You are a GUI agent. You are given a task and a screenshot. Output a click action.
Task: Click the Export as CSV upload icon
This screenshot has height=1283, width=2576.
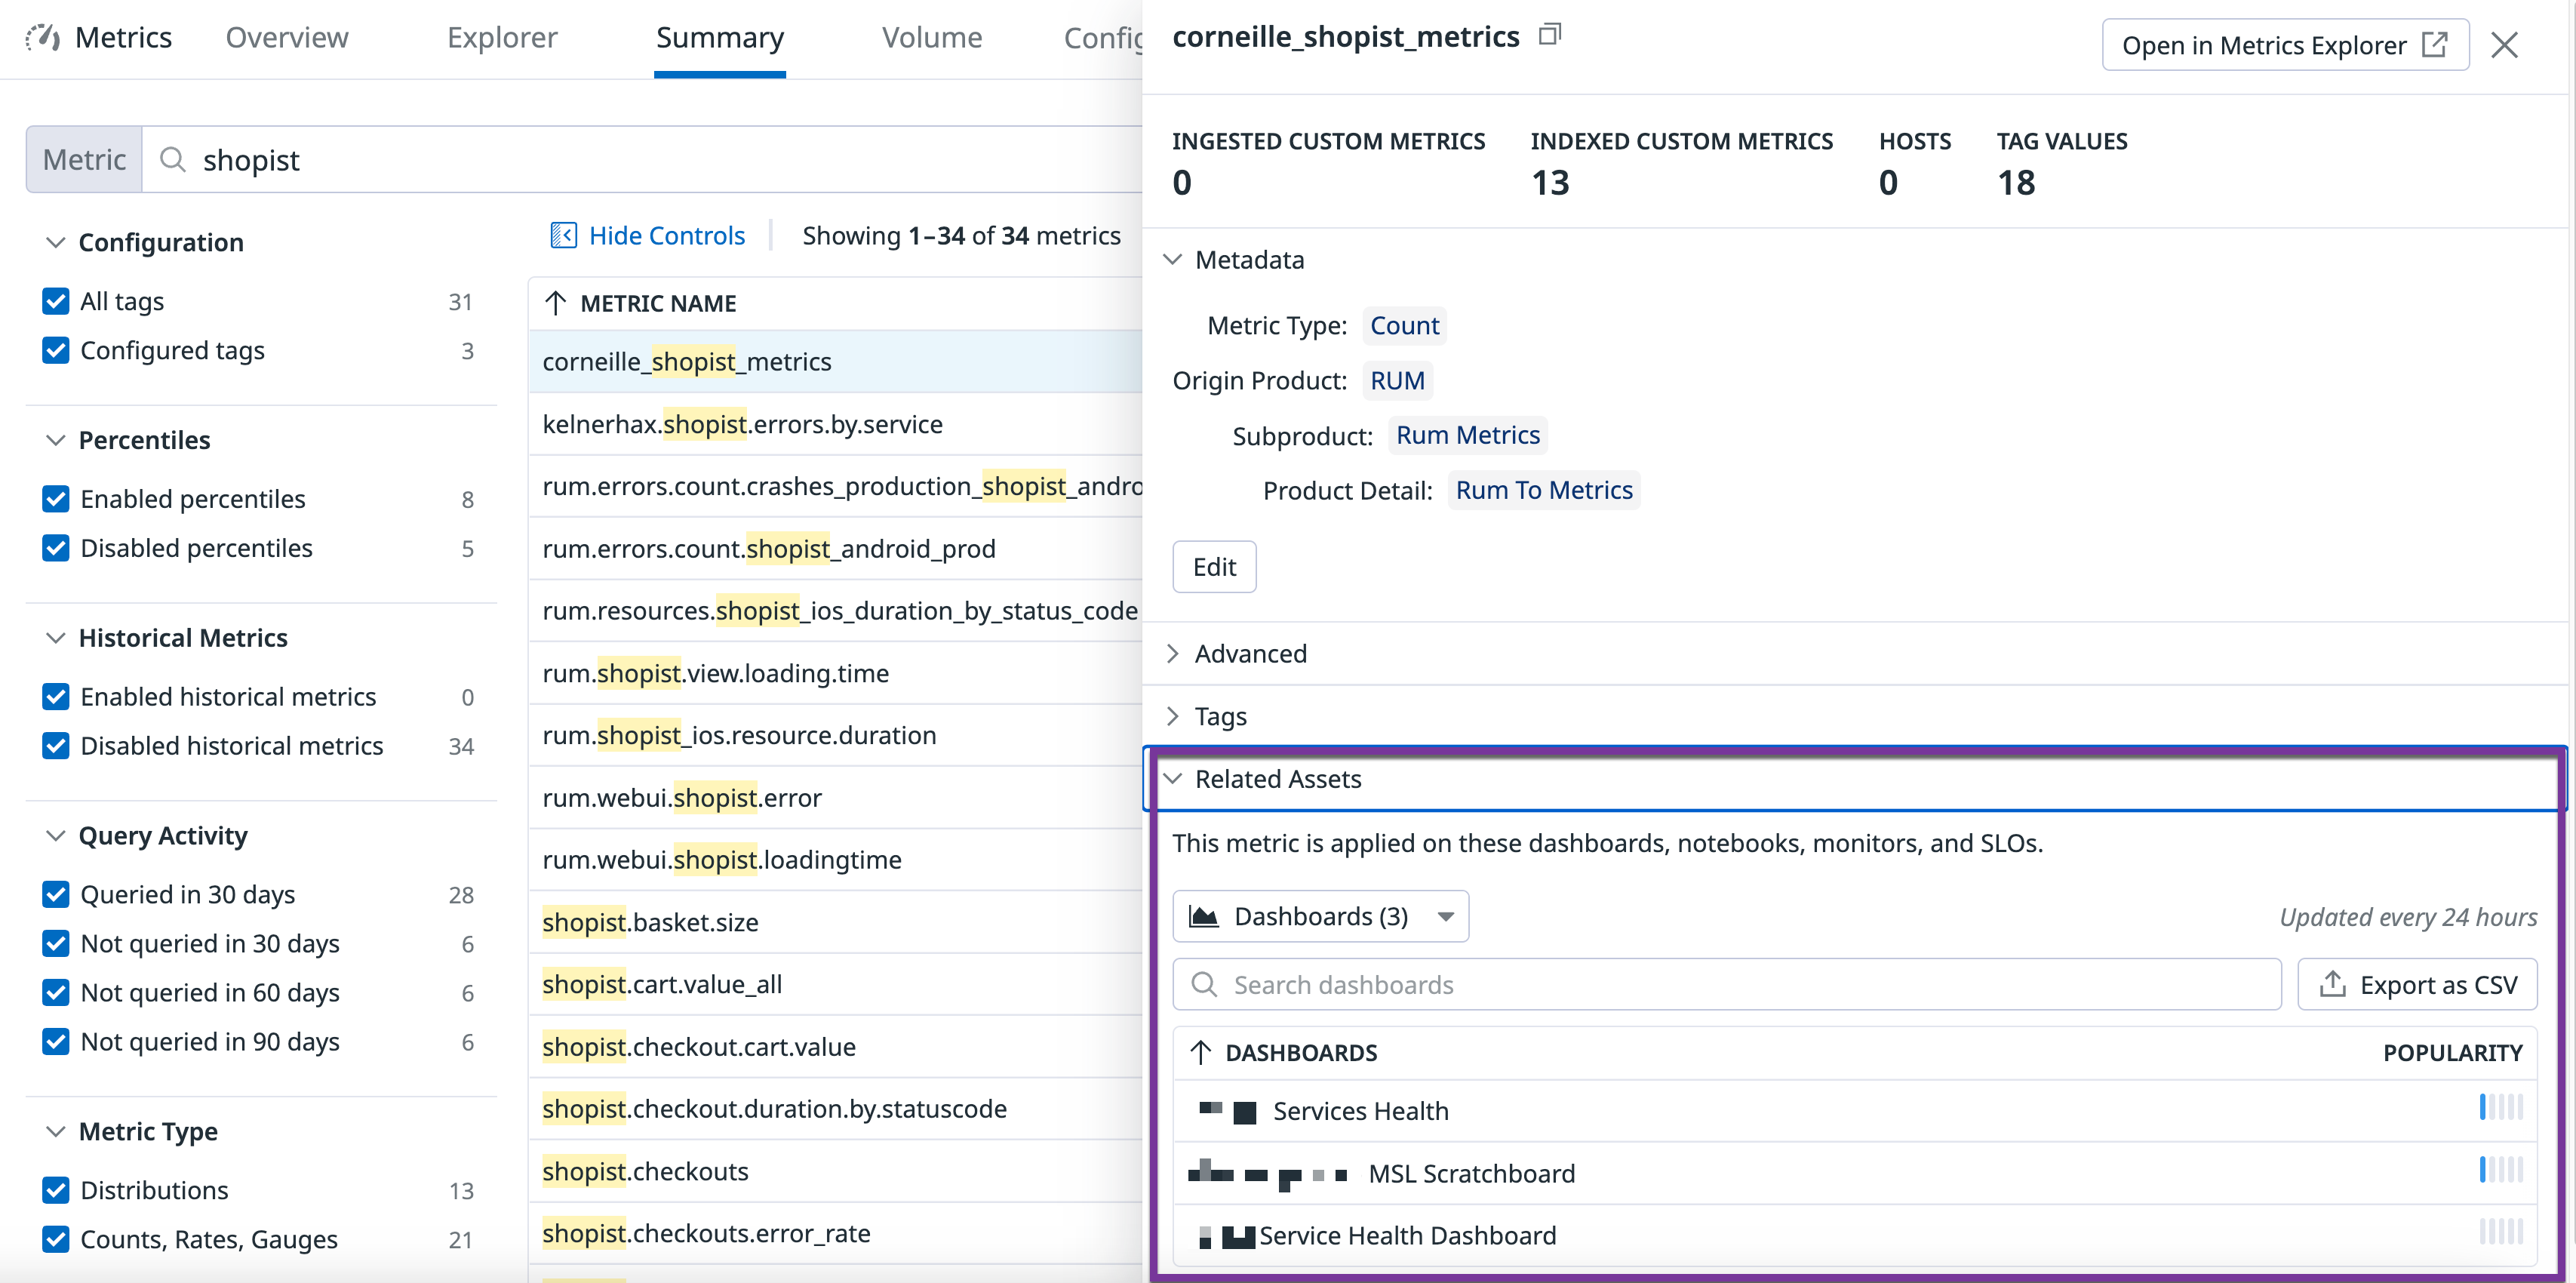pyautogui.click(x=2332, y=984)
